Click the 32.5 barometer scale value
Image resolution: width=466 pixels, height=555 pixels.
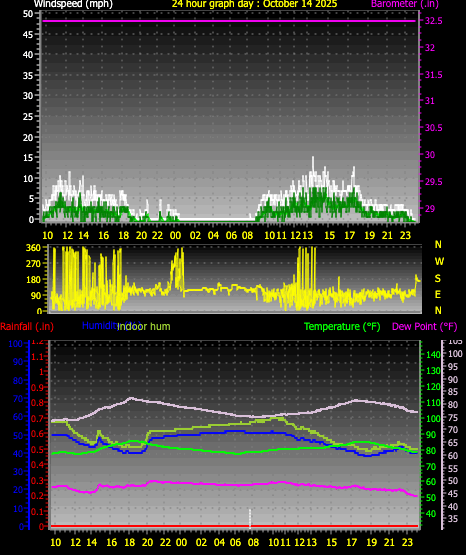[433, 21]
